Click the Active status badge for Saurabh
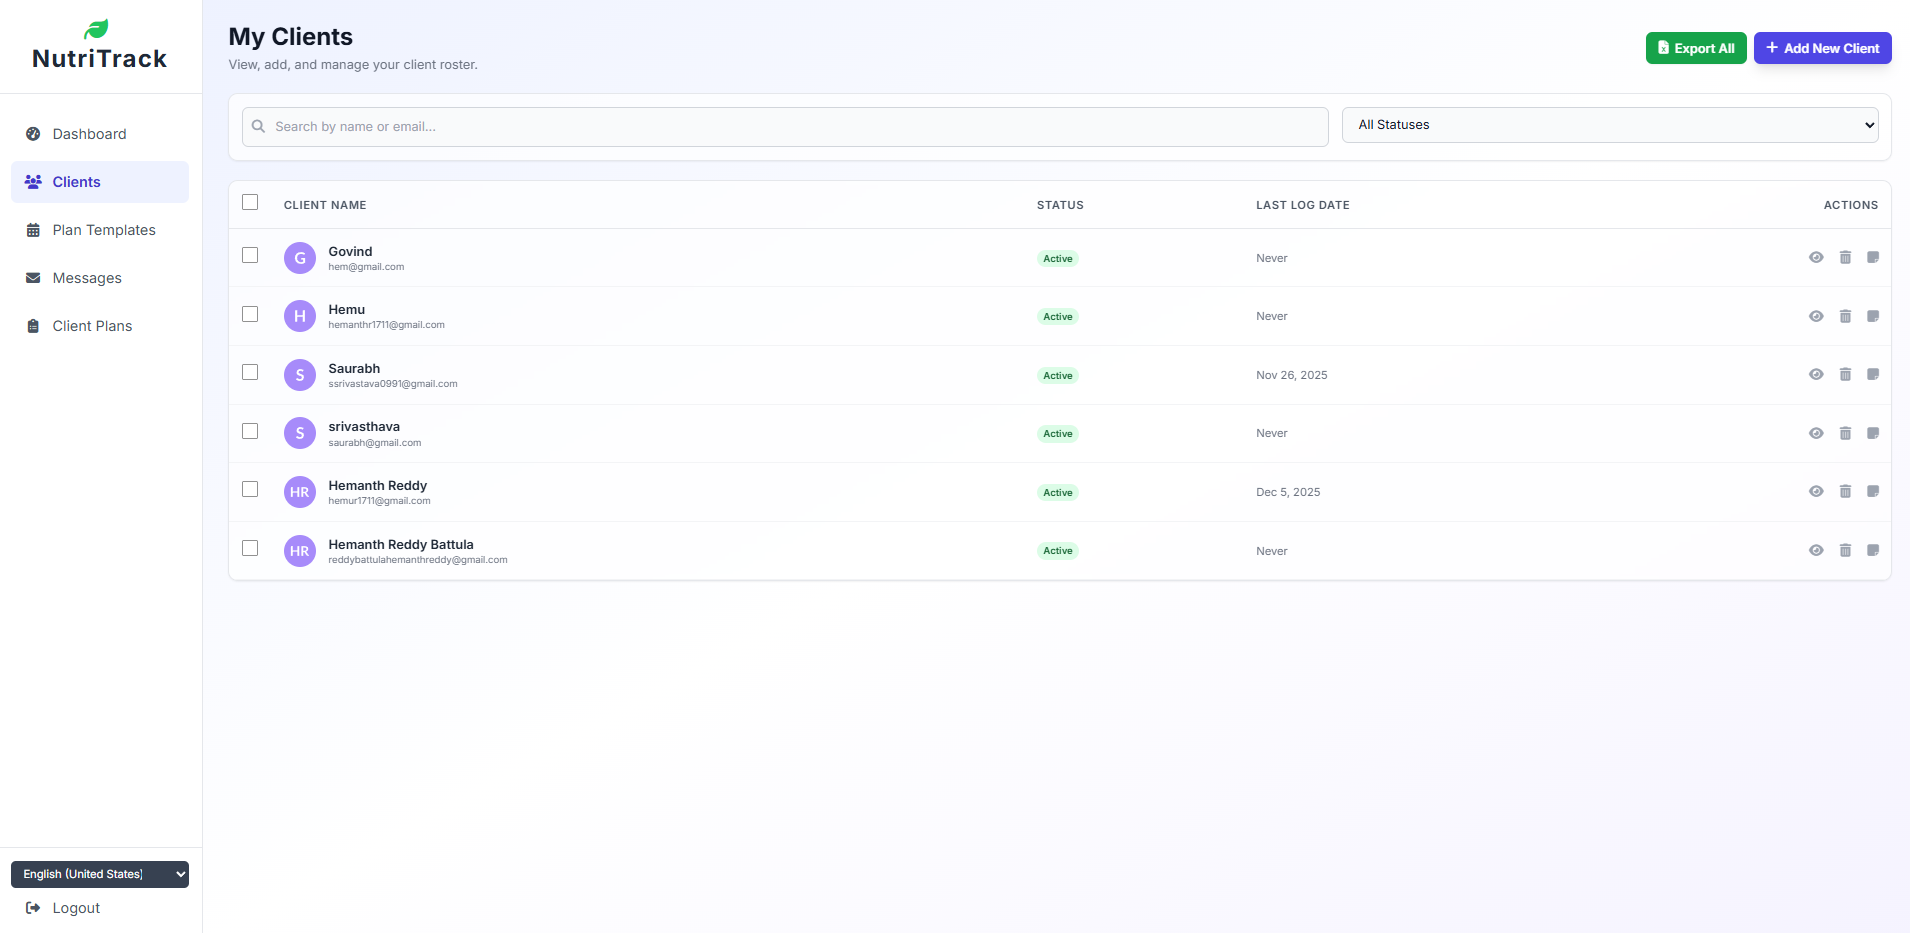Screen dimensions: 1910x933 1057,375
